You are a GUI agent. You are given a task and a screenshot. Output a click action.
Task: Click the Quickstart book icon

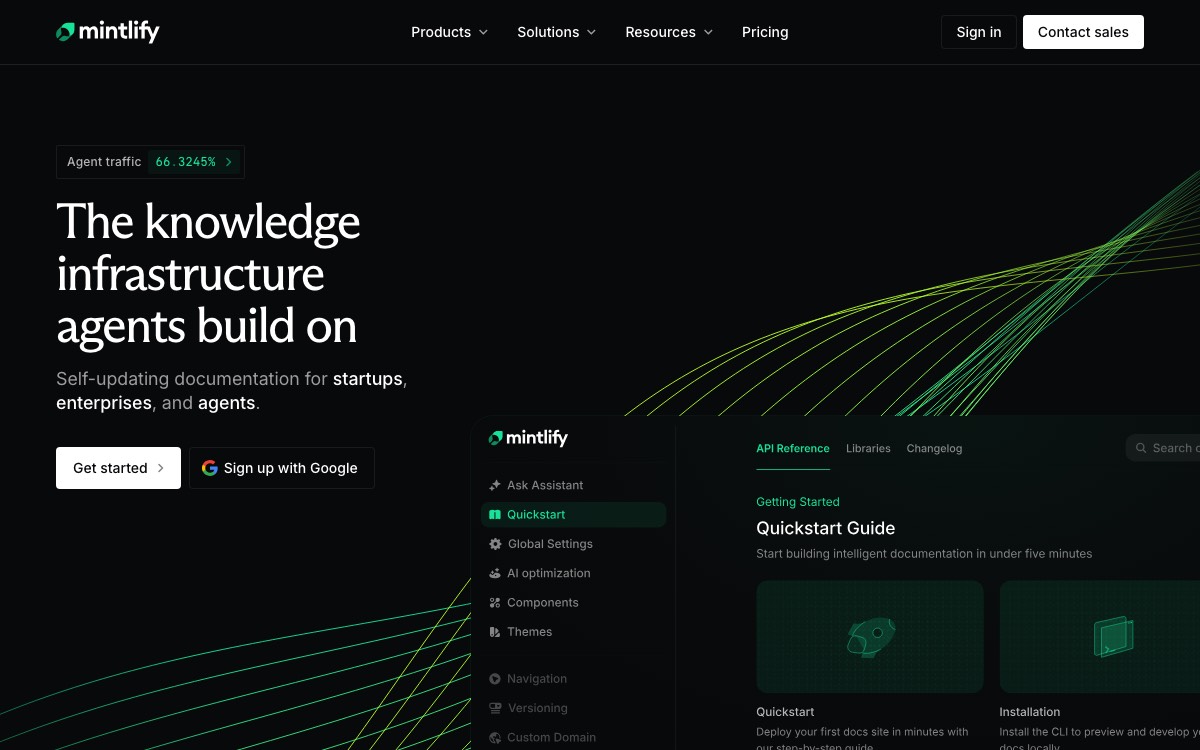495,514
